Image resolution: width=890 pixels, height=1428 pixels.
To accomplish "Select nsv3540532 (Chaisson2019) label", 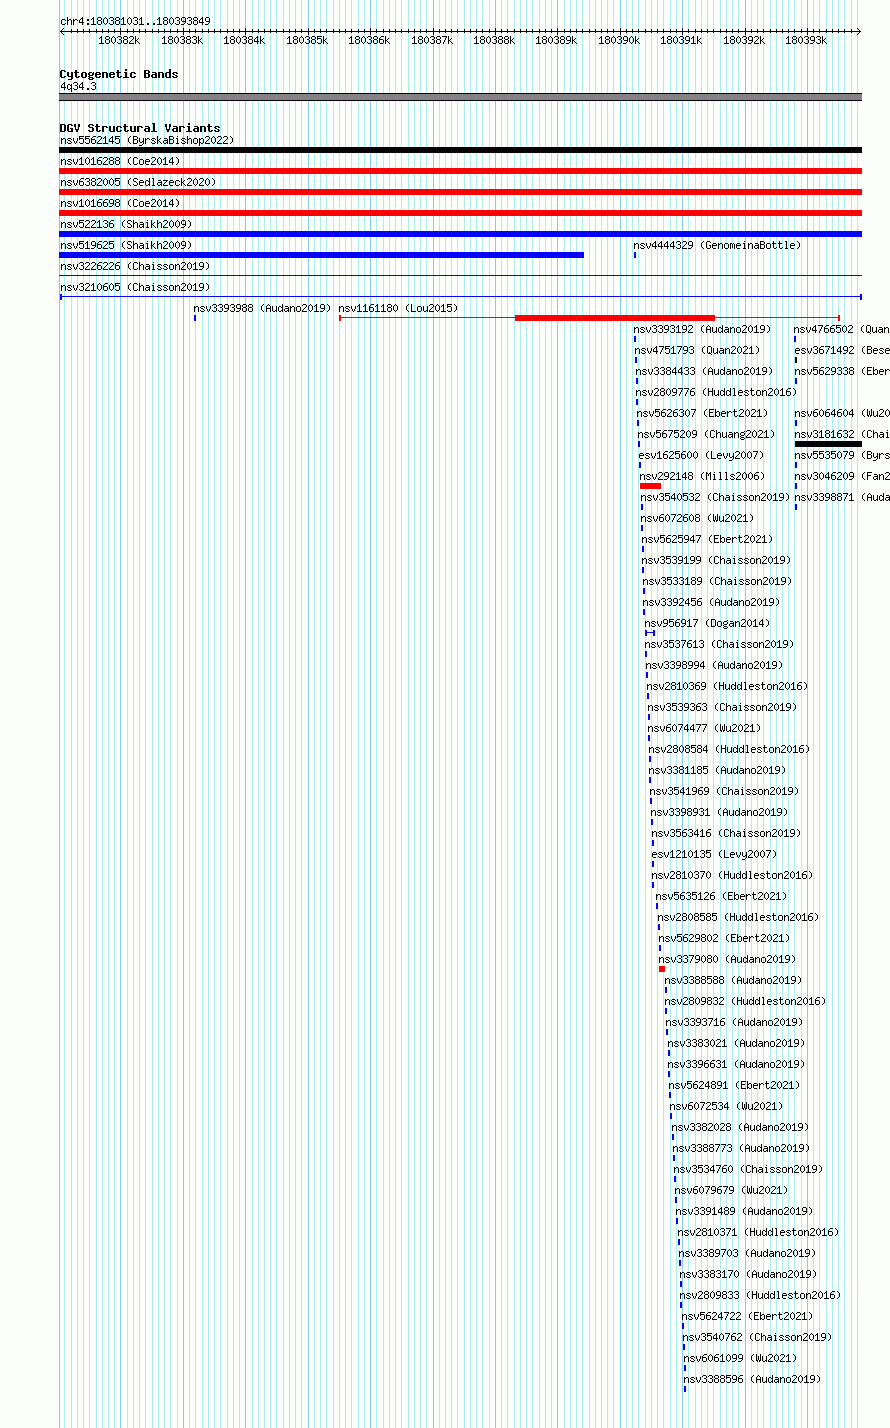I will coord(716,498).
